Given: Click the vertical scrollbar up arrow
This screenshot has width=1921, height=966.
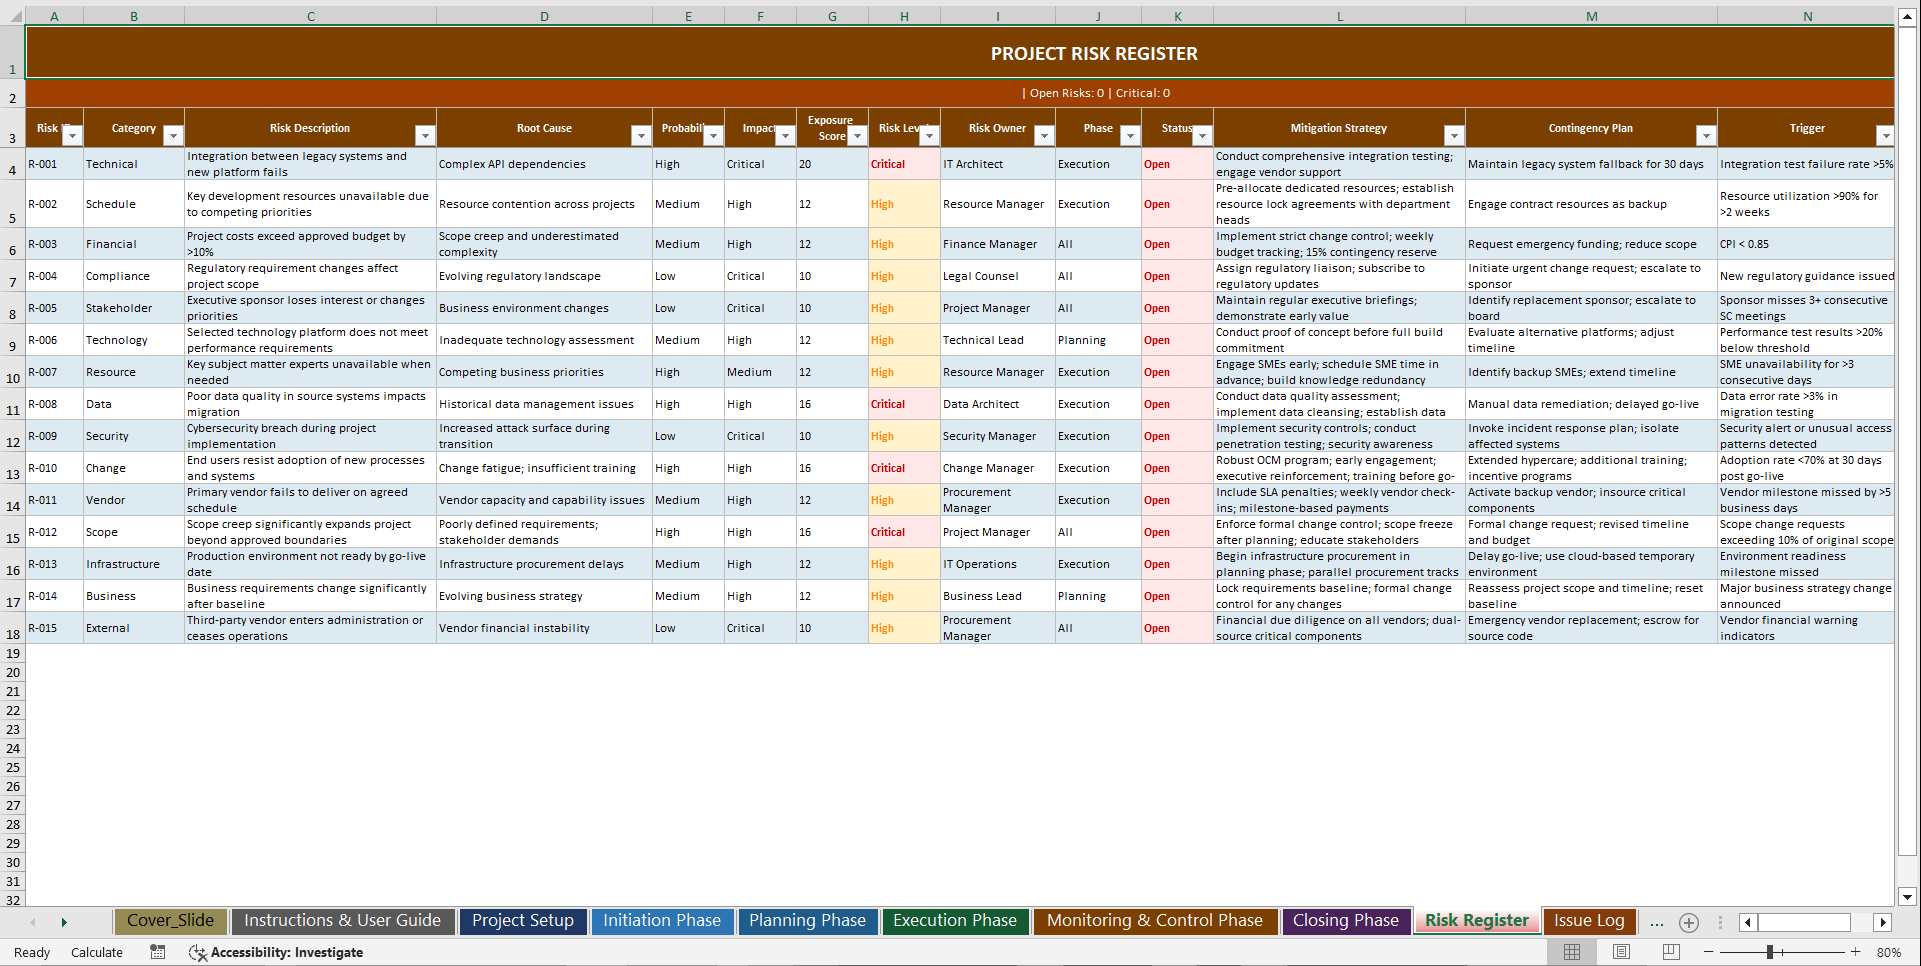Looking at the screenshot, I should coord(1907,17).
